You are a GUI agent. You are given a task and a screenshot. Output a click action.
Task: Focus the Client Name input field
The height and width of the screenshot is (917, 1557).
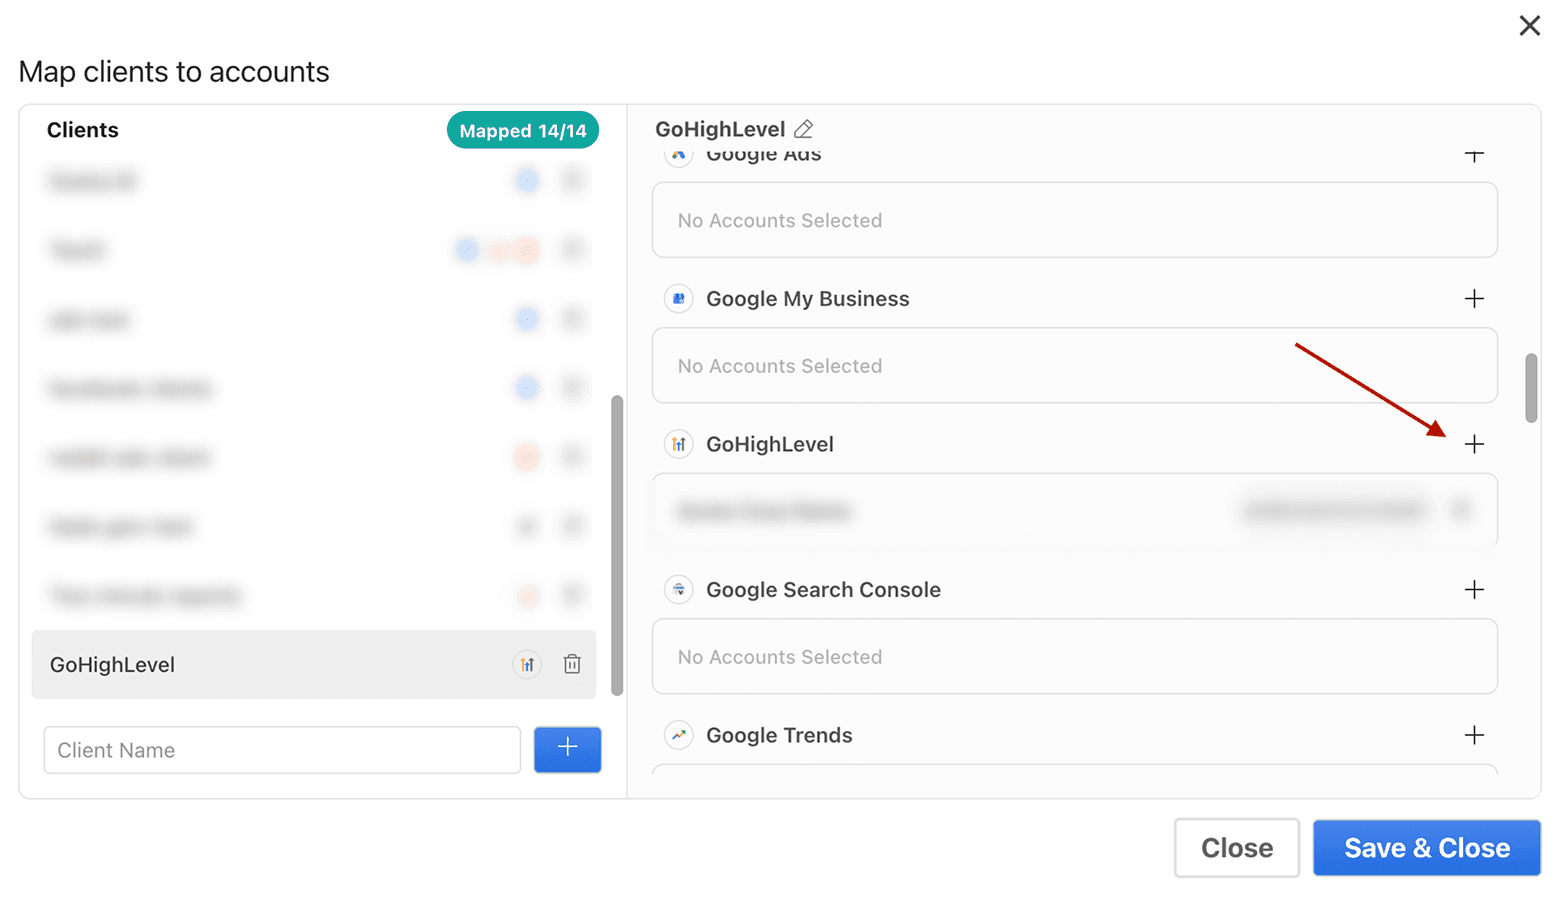282,750
